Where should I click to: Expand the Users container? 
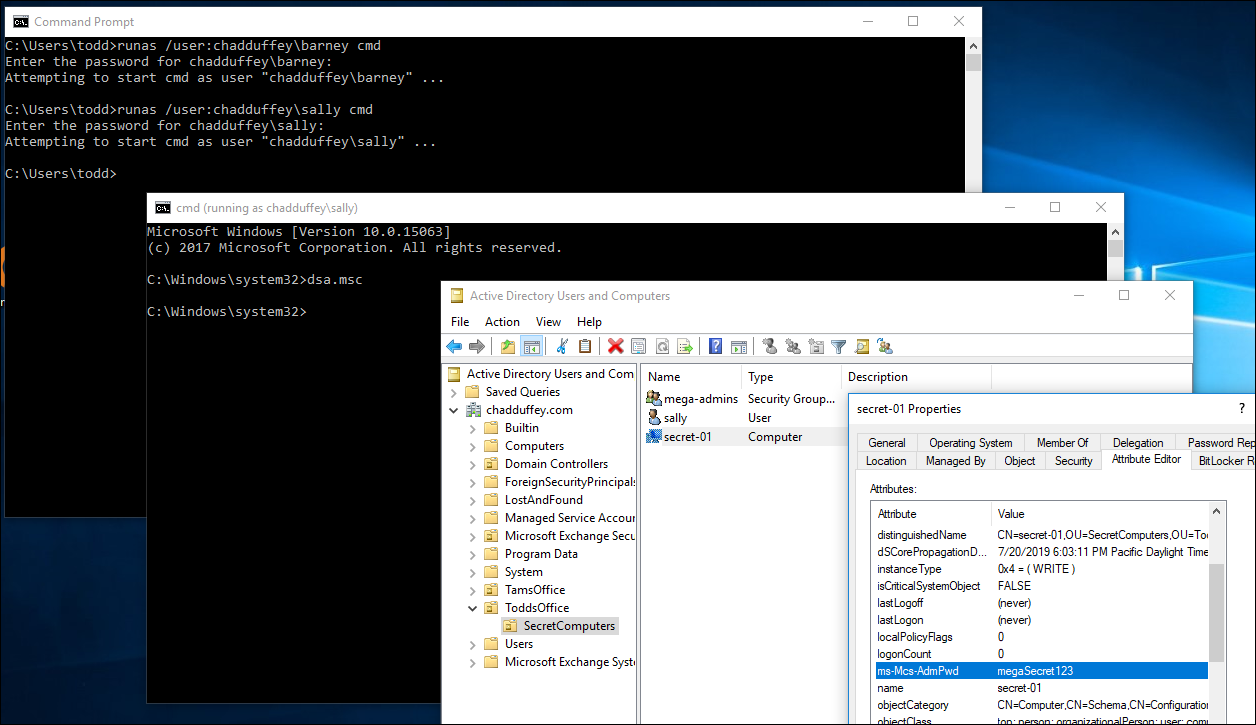[x=473, y=644]
